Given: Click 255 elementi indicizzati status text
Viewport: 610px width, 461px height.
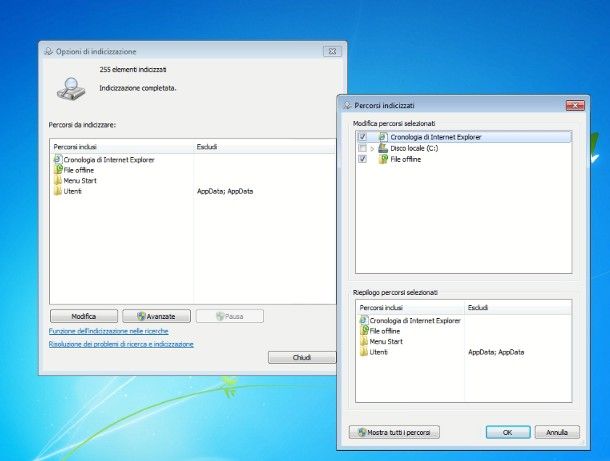Looking at the screenshot, I should pyautogui.click(x=133, y=69).
